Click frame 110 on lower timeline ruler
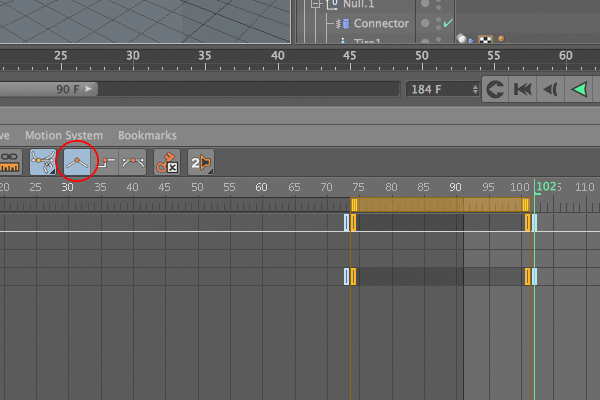Viewport: 600px width, 400px height. 585,187
